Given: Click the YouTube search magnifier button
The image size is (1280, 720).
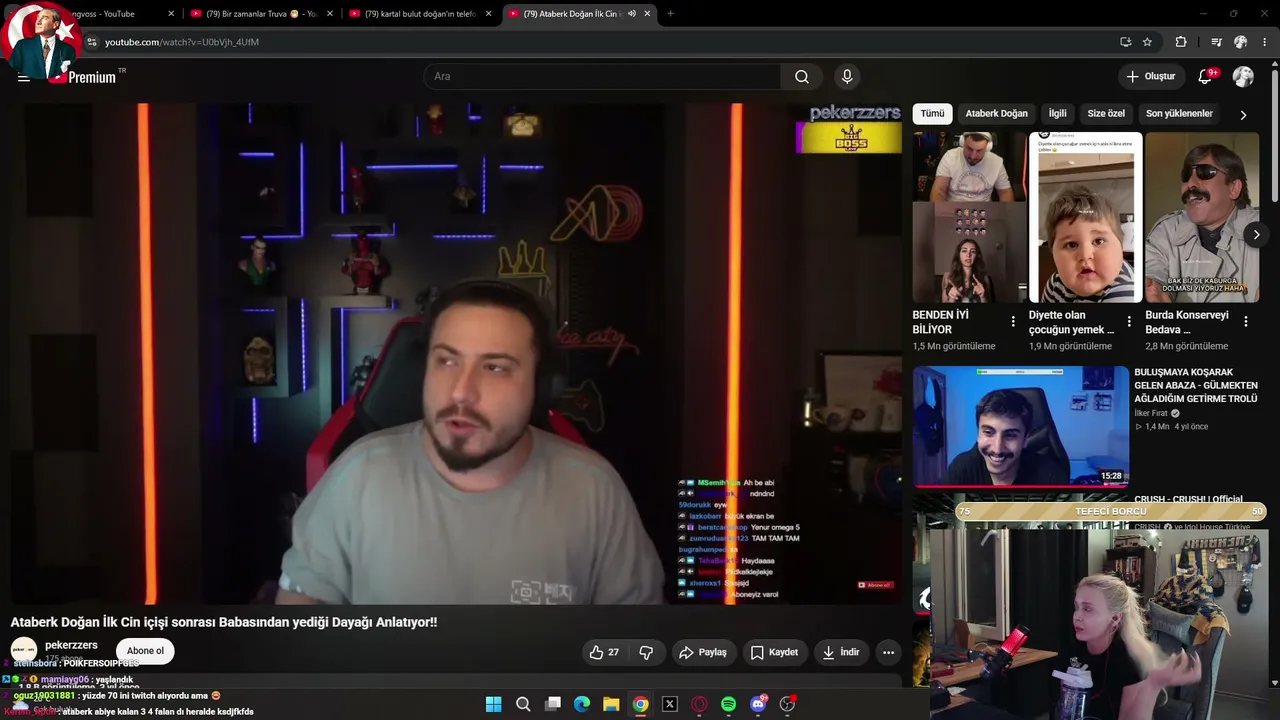Looking at the screenshot, I should [802, 77].
